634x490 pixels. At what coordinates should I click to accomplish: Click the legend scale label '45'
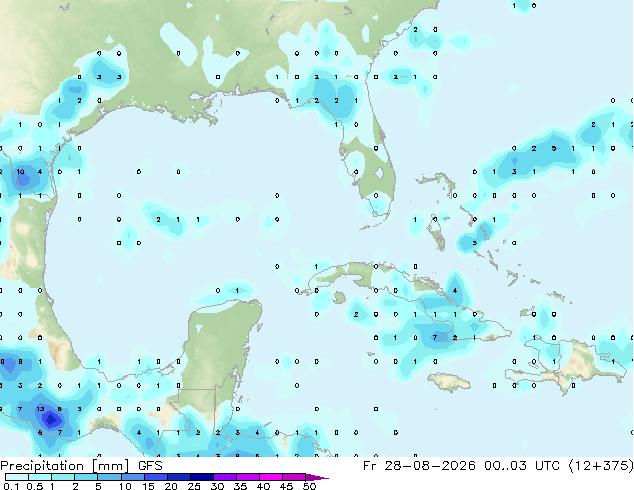point(286,486)
